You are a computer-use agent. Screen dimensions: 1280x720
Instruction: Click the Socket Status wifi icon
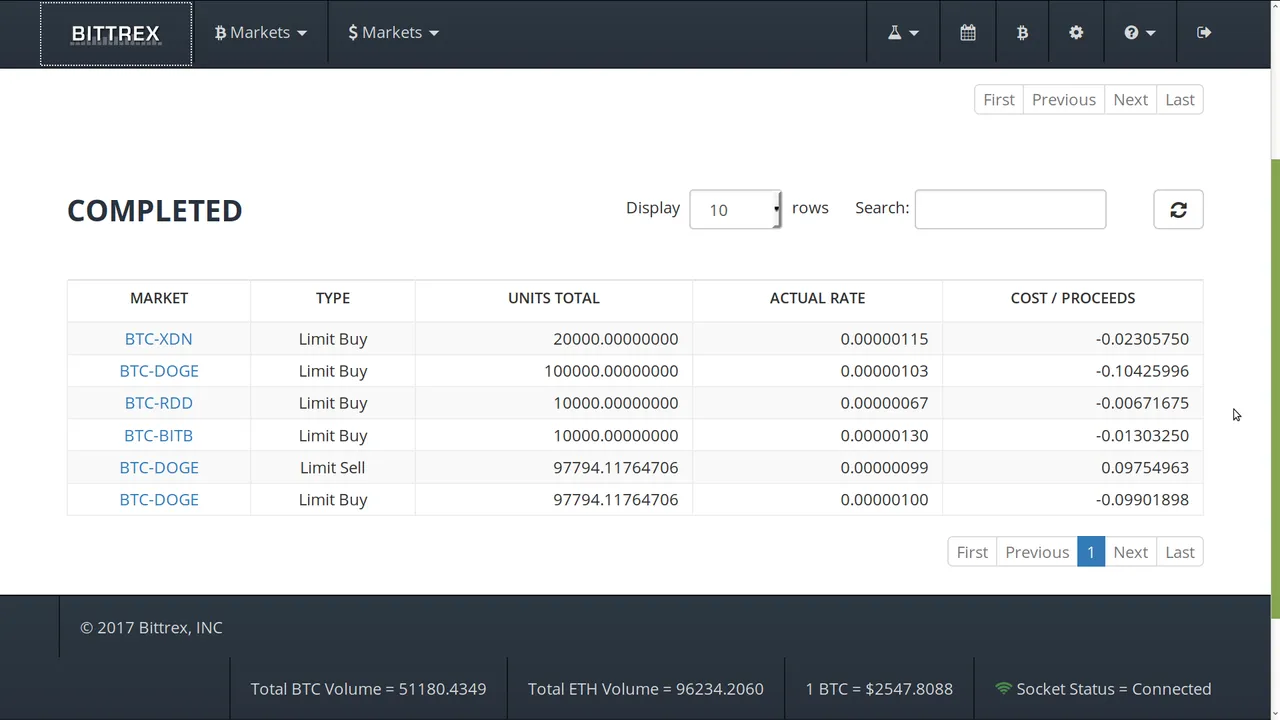(x=1003, y=689)
